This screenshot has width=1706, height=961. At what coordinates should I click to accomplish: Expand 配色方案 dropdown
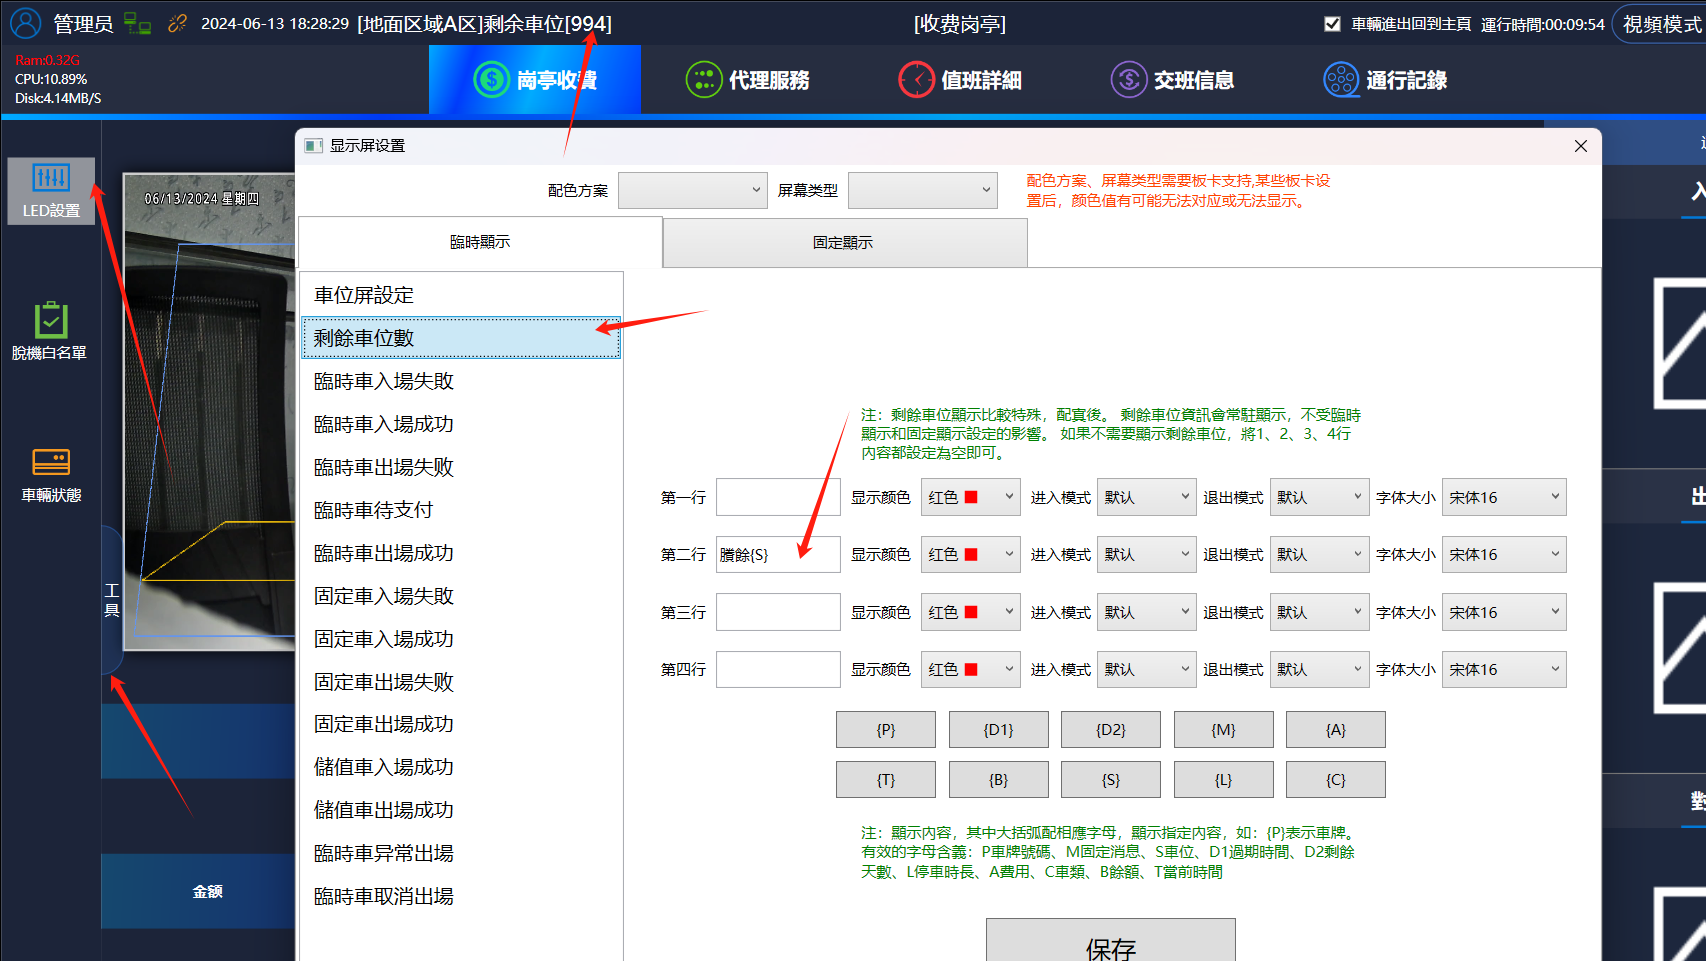tap(692, 190)
